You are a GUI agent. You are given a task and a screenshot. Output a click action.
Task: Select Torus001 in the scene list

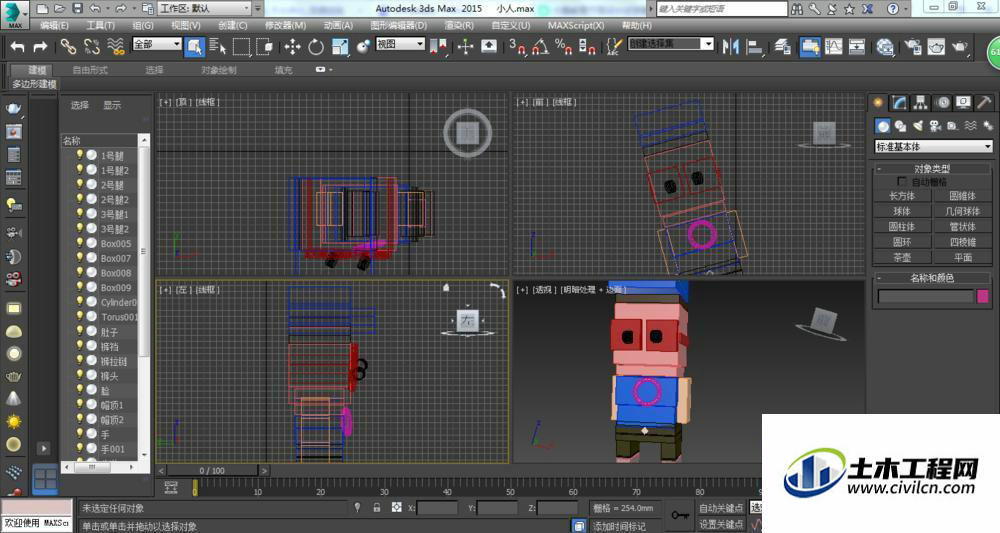click(x=119, y=317)
